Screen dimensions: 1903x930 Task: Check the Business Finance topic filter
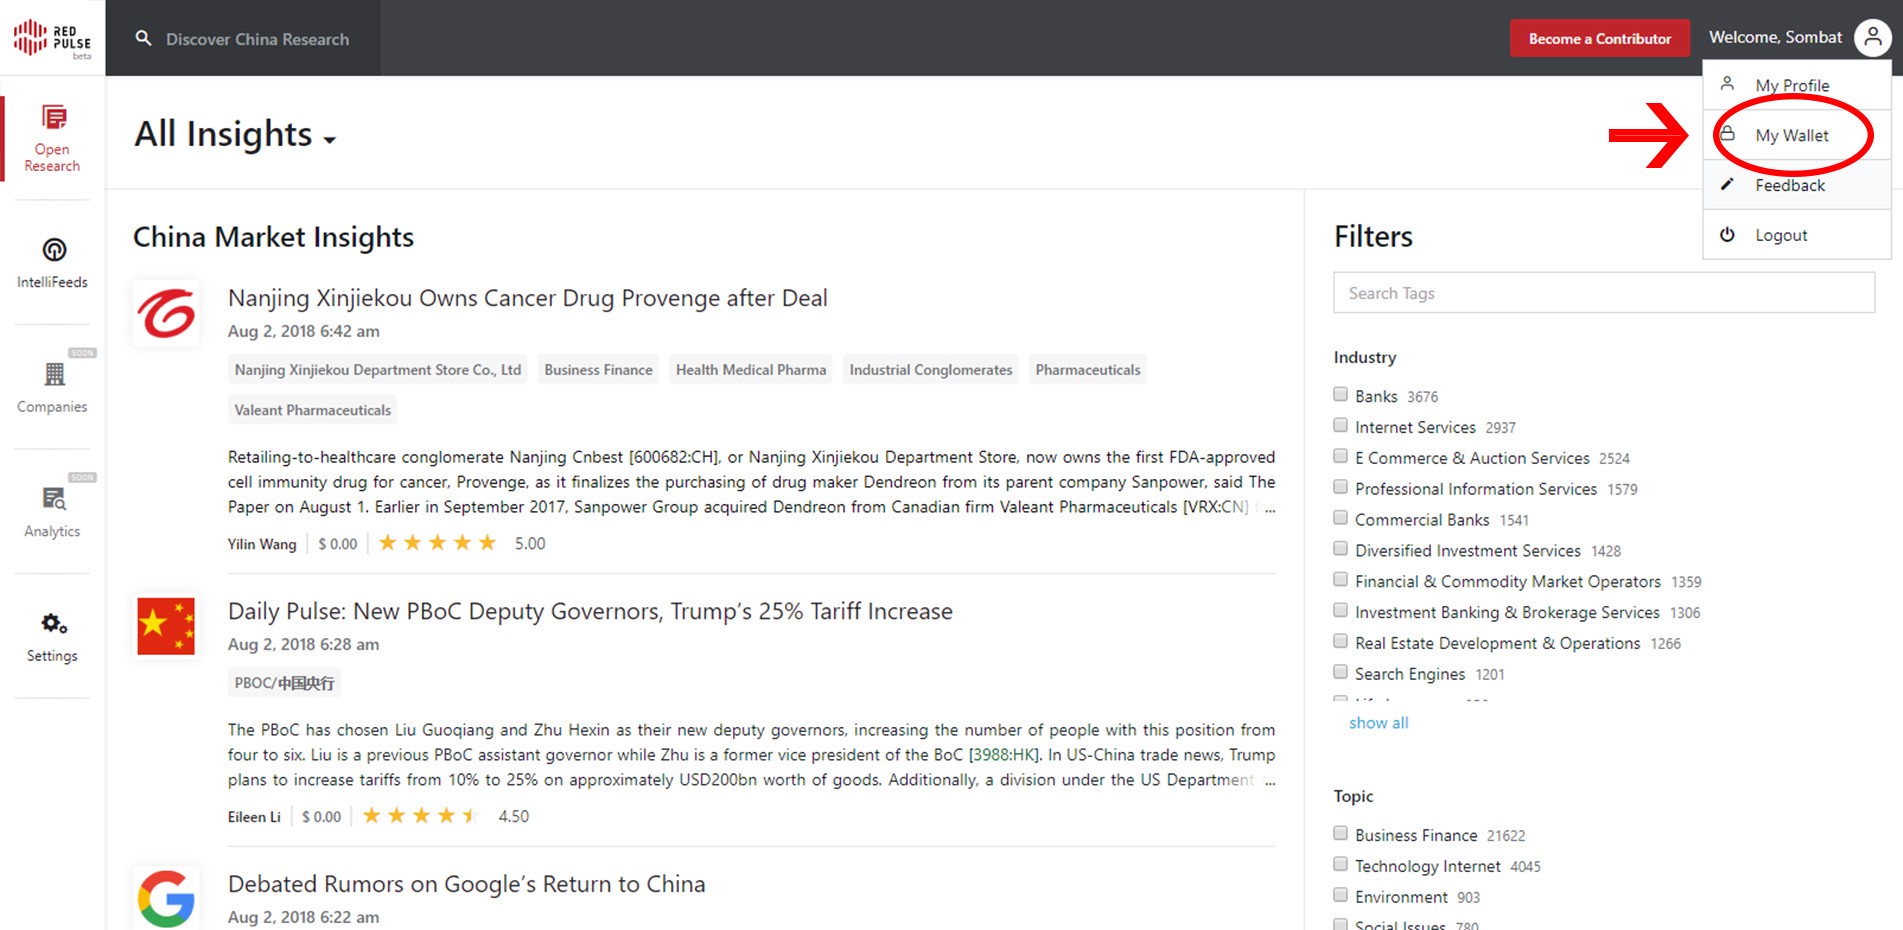pos(1340,833)
